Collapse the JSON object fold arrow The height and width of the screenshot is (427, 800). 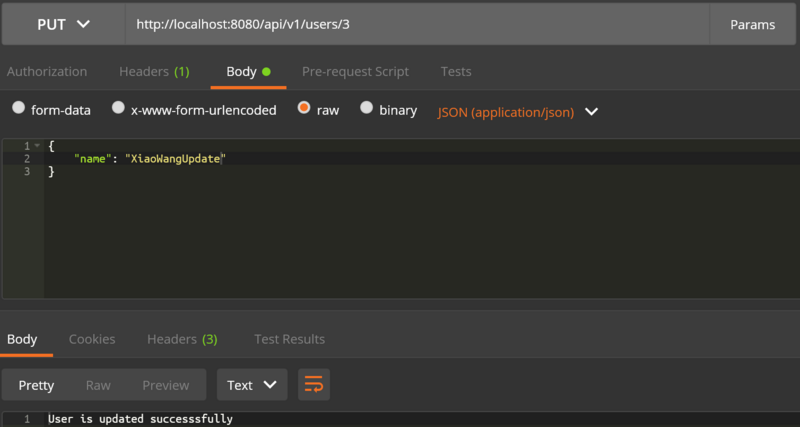[37, 146]
